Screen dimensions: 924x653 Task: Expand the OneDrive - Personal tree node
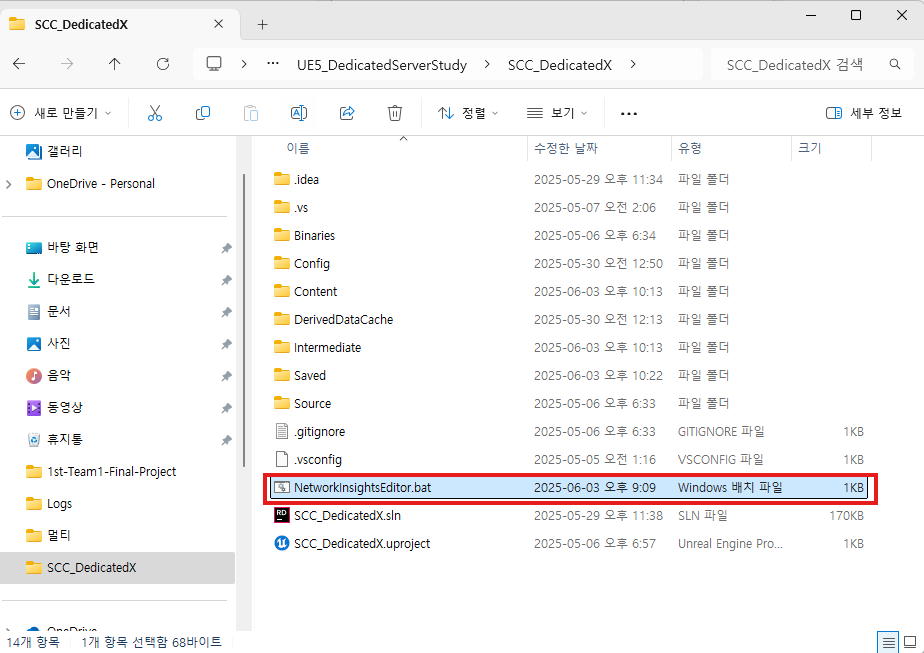tap(9, 184)
